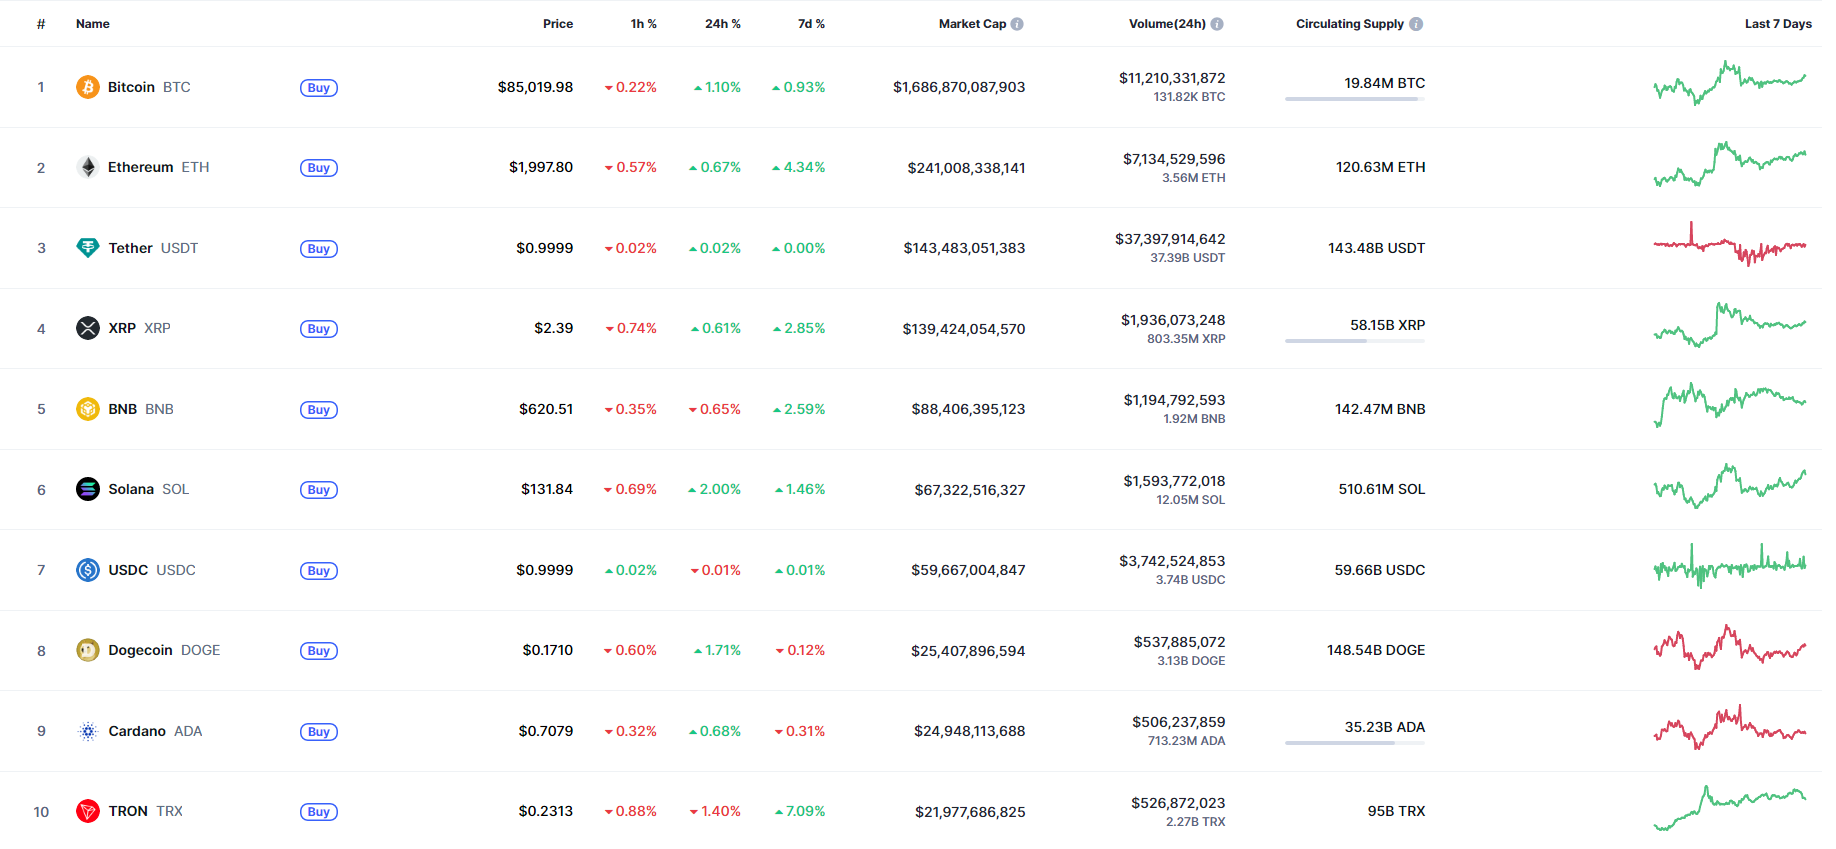The width and height of the screenshot is (1836, 849).
Task: Click Cardano's circulating supply progress bar
Action: 1355,743
